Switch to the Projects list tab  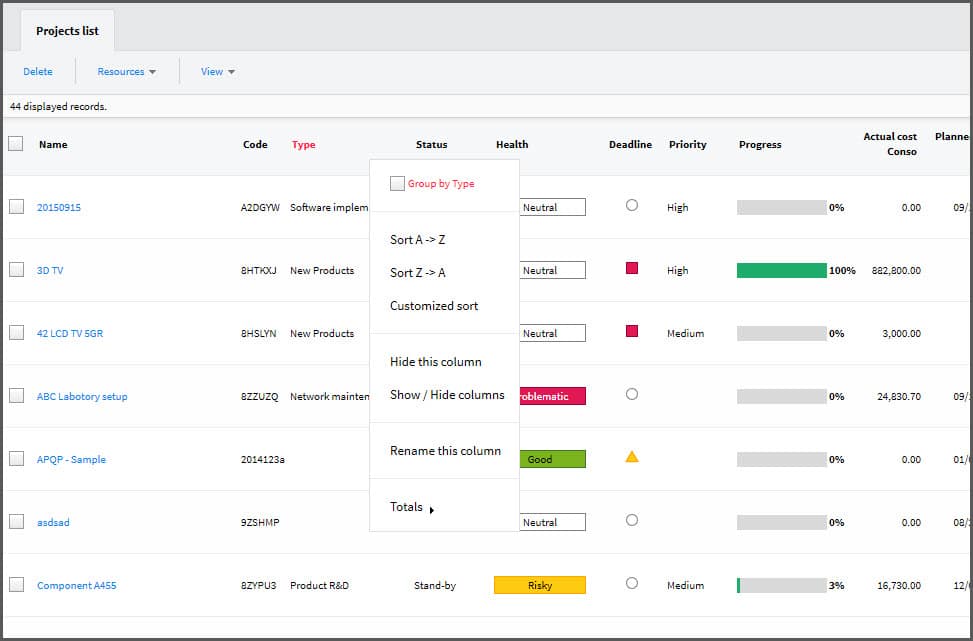(x=67, y=31)
